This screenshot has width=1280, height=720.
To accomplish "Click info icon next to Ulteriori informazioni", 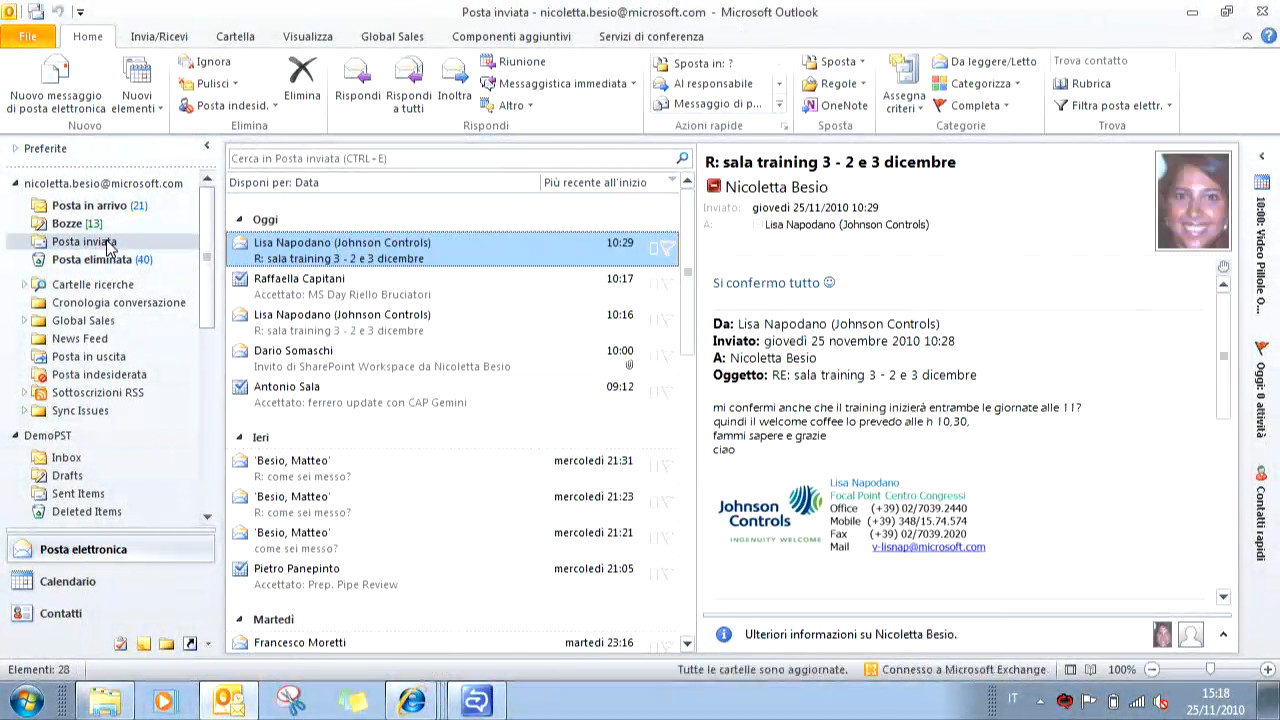I will point(724,634).
